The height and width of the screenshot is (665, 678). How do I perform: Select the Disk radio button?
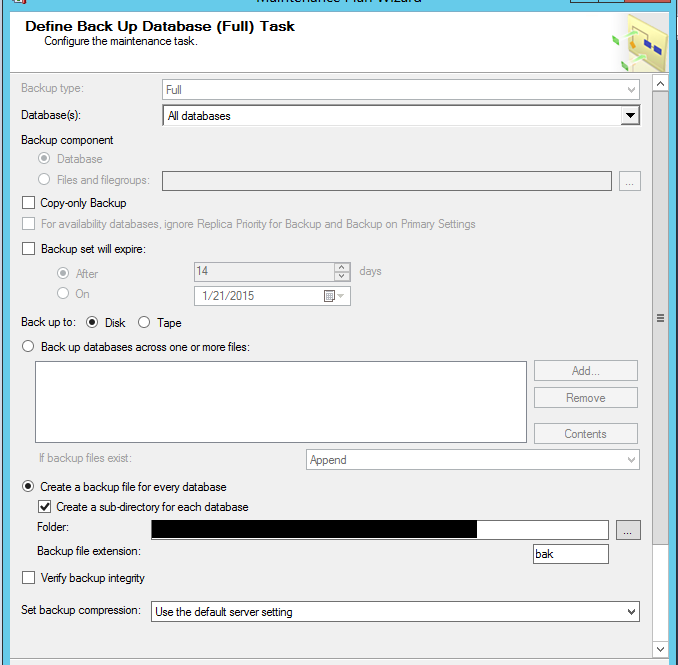pyautogui.click(x=93, y=323)
